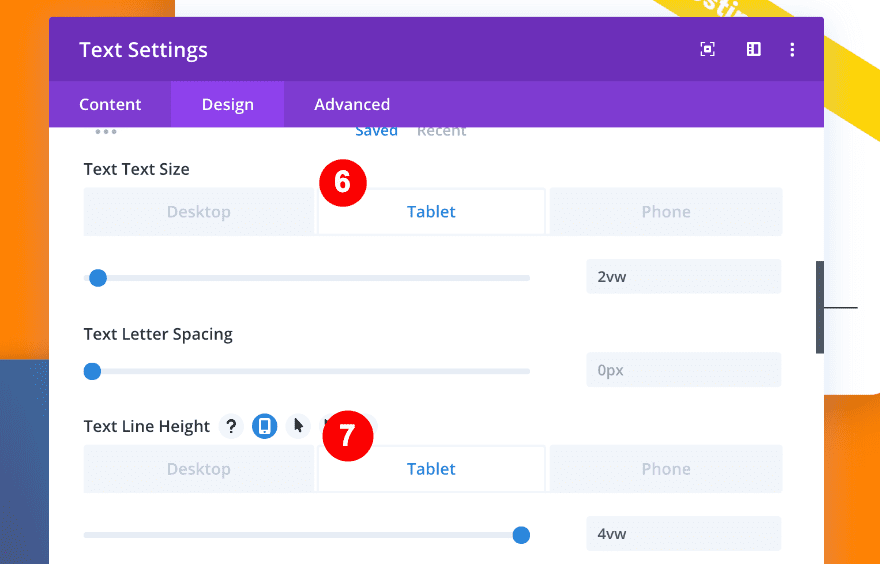Select the Design tab
The height and width of the screenshot is (564, 880).
pos(227,104)
